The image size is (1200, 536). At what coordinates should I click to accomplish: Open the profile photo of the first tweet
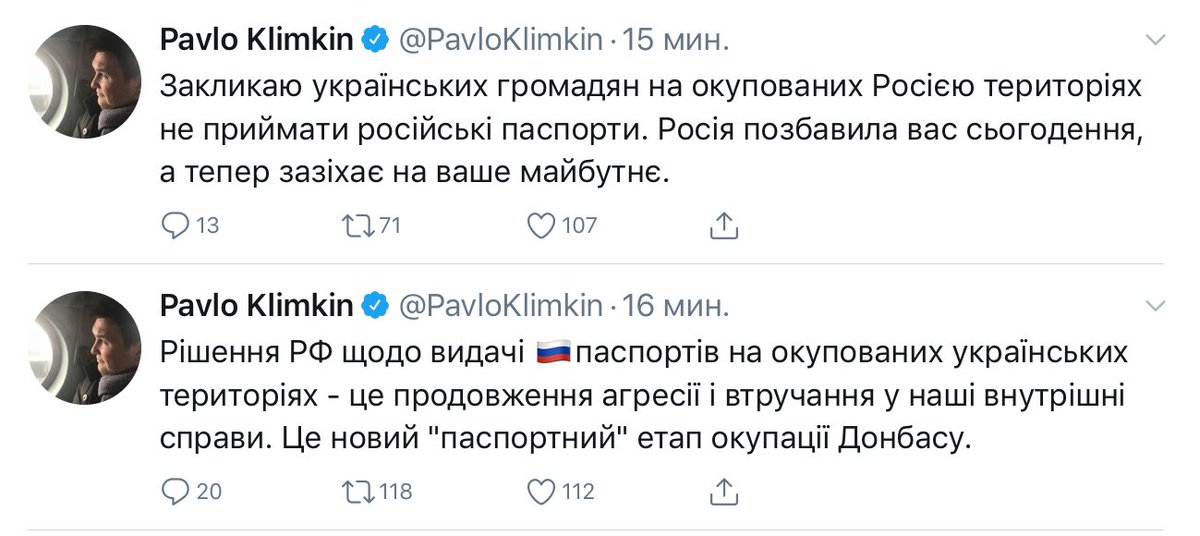[84, 84]
